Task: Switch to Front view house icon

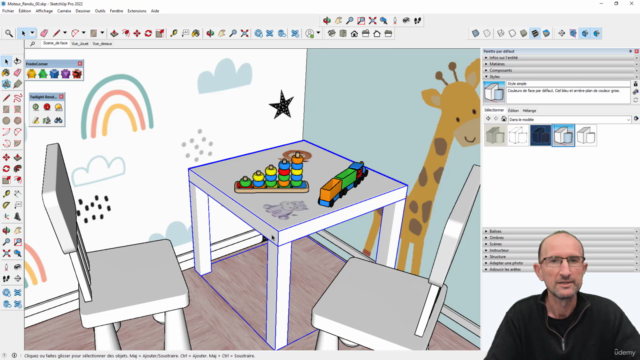Action: pyautogui.click(x=354, y=33)
